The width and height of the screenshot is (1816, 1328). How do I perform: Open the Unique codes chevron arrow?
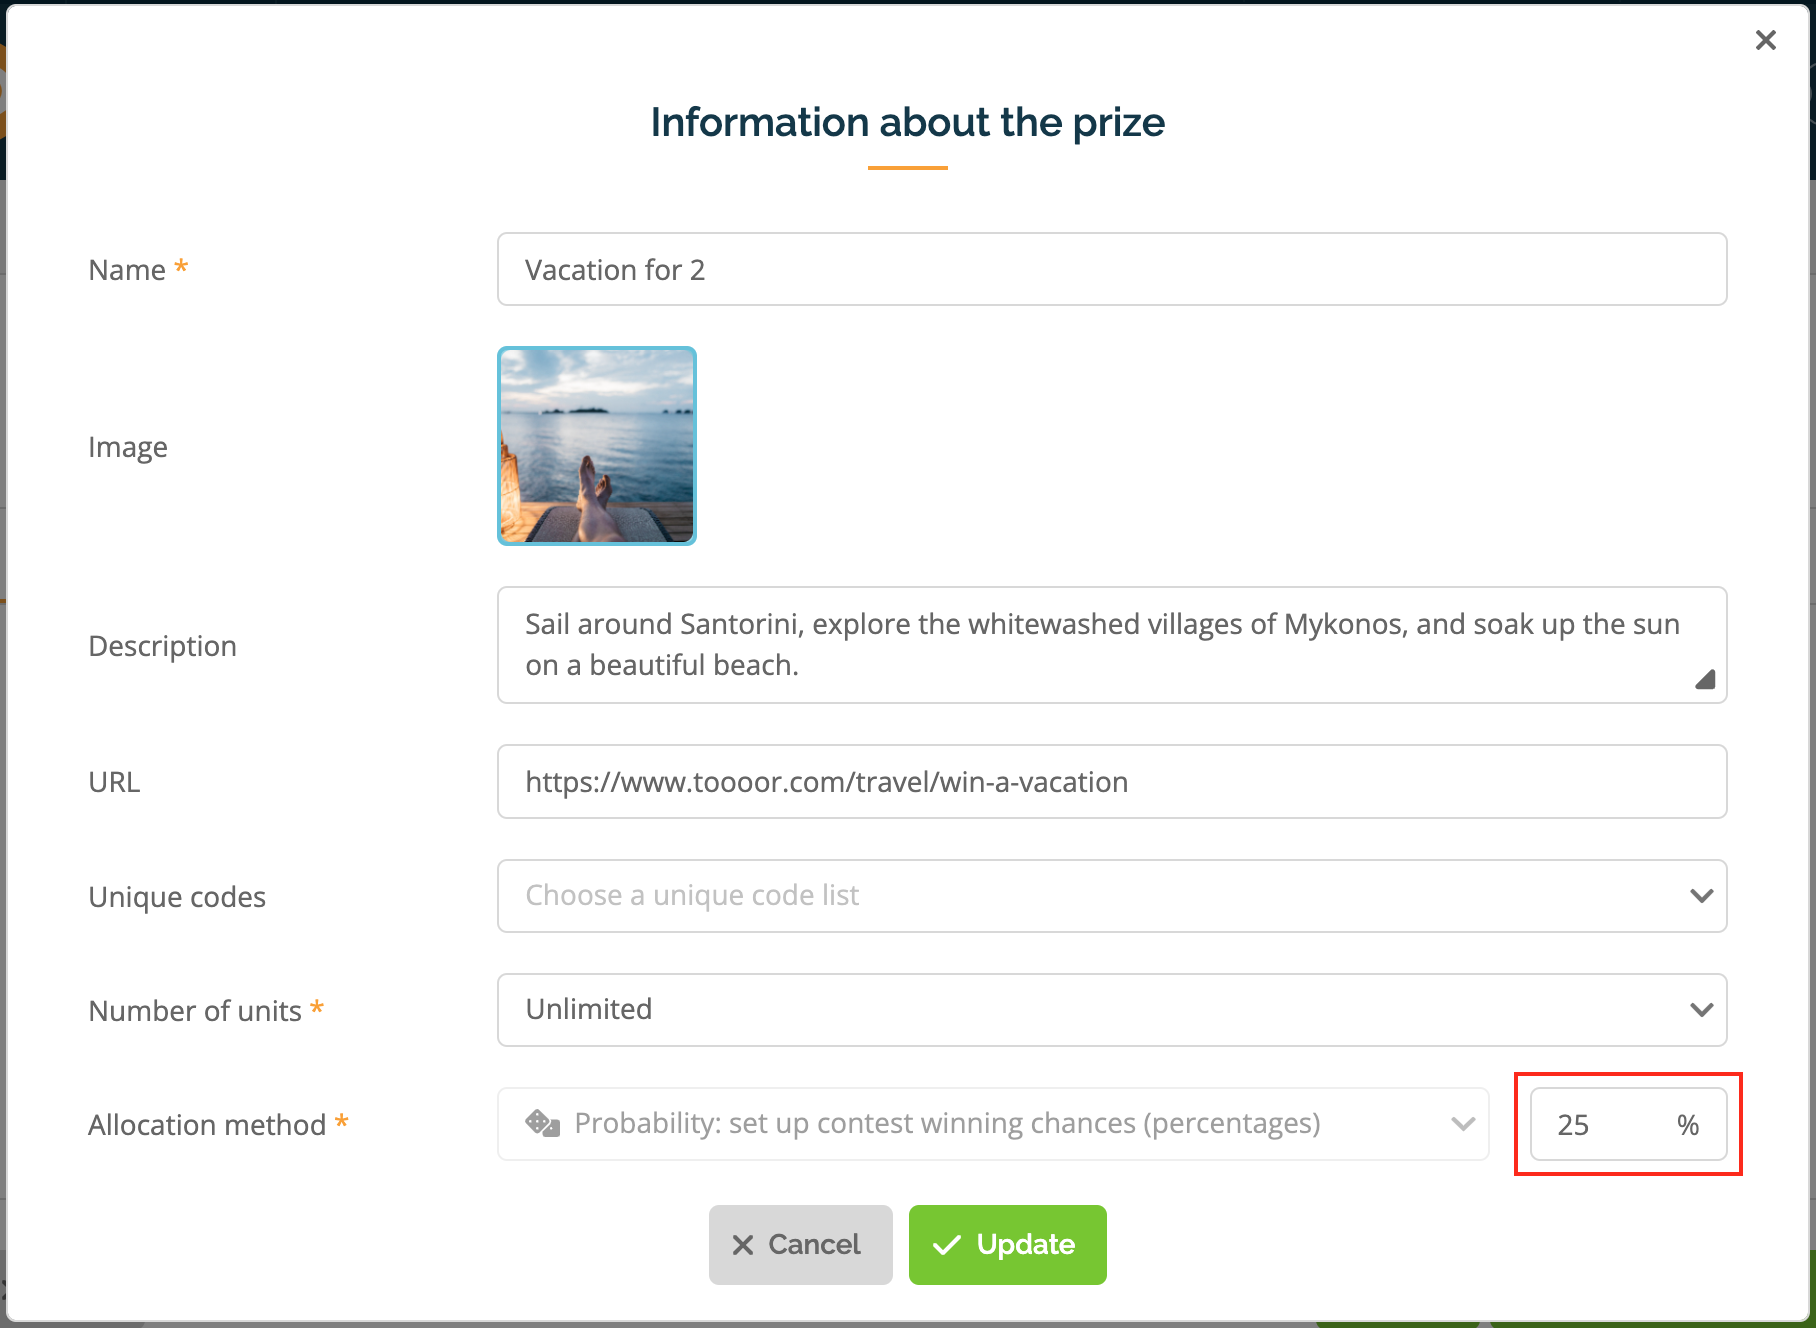click(1701, 896)
